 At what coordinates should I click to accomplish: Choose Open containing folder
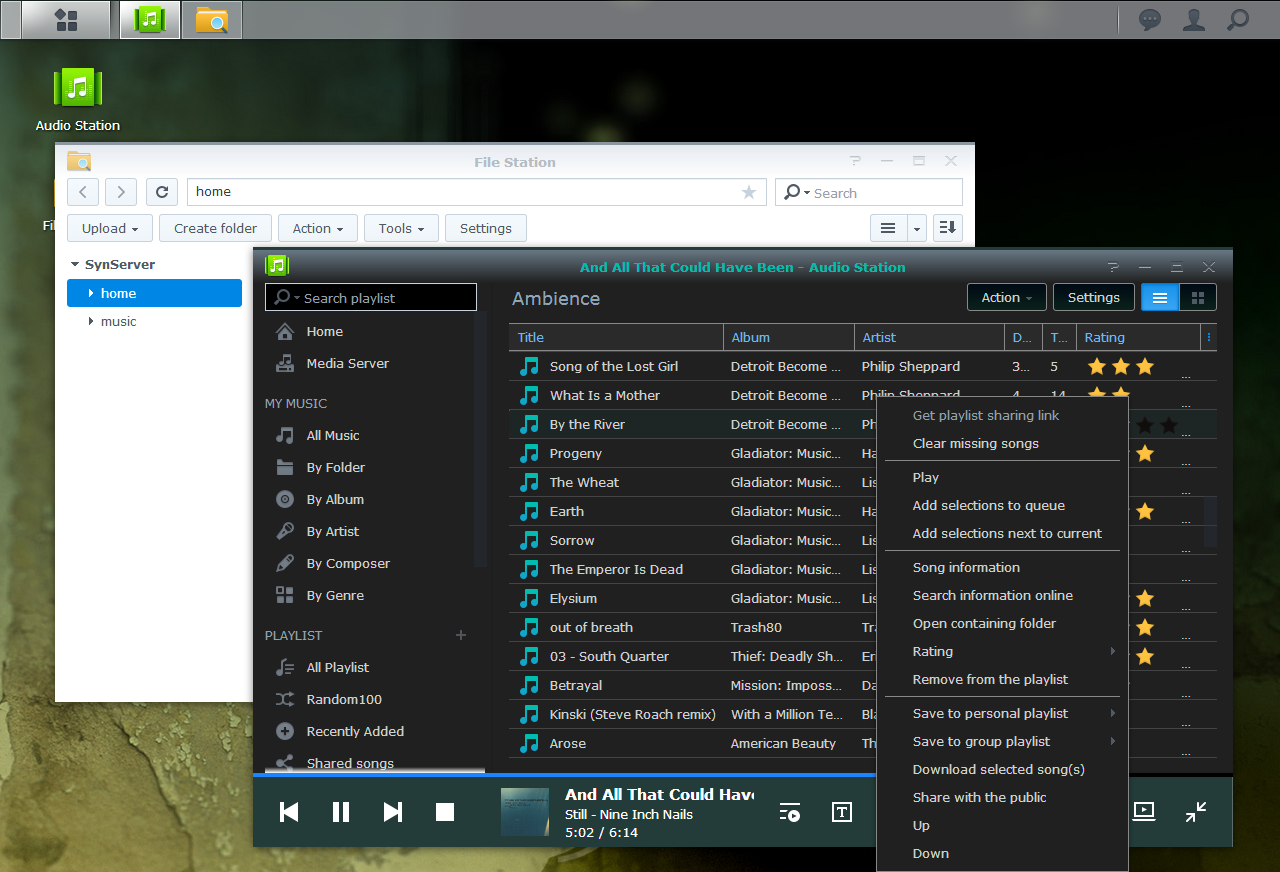pyautogui.click(x=1002, y=623)
